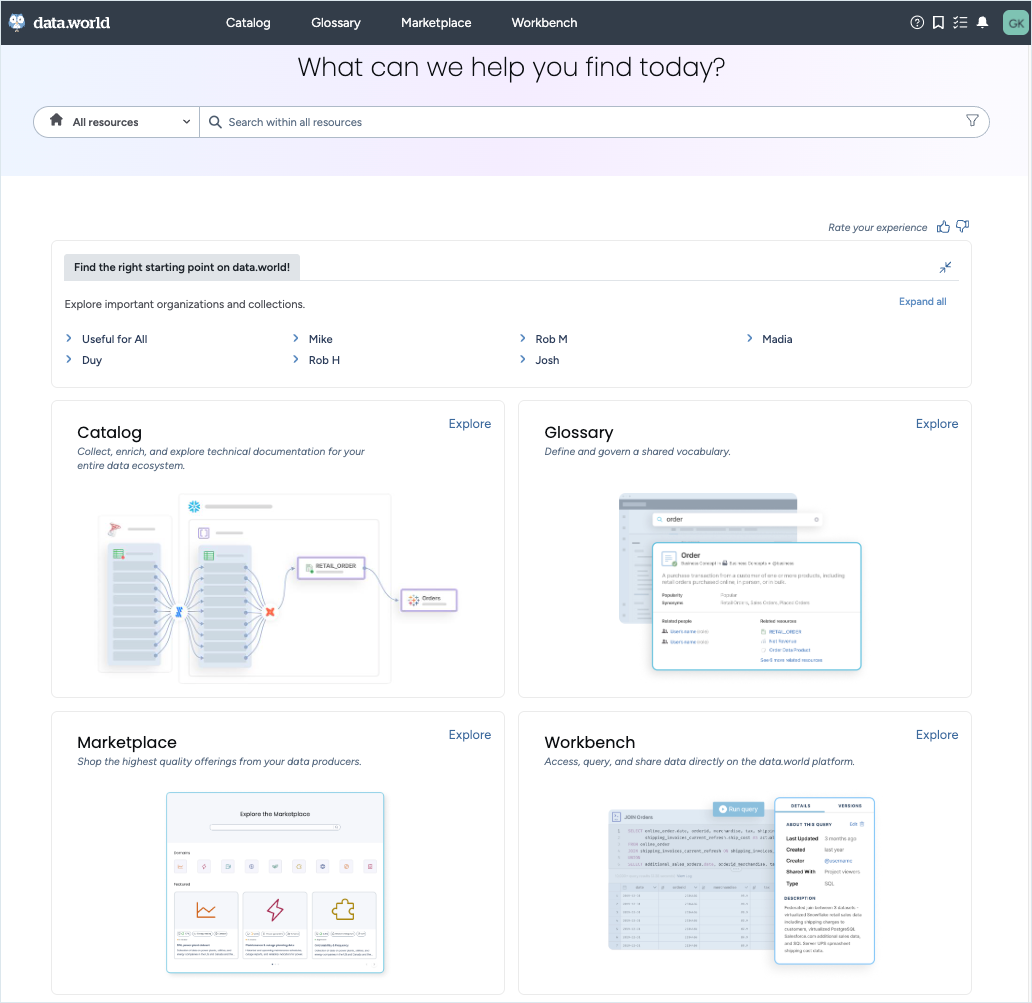Click the Marketplace preview illustration
The height and width of the screenshot is (1003, 1032).
pos(275,883)
